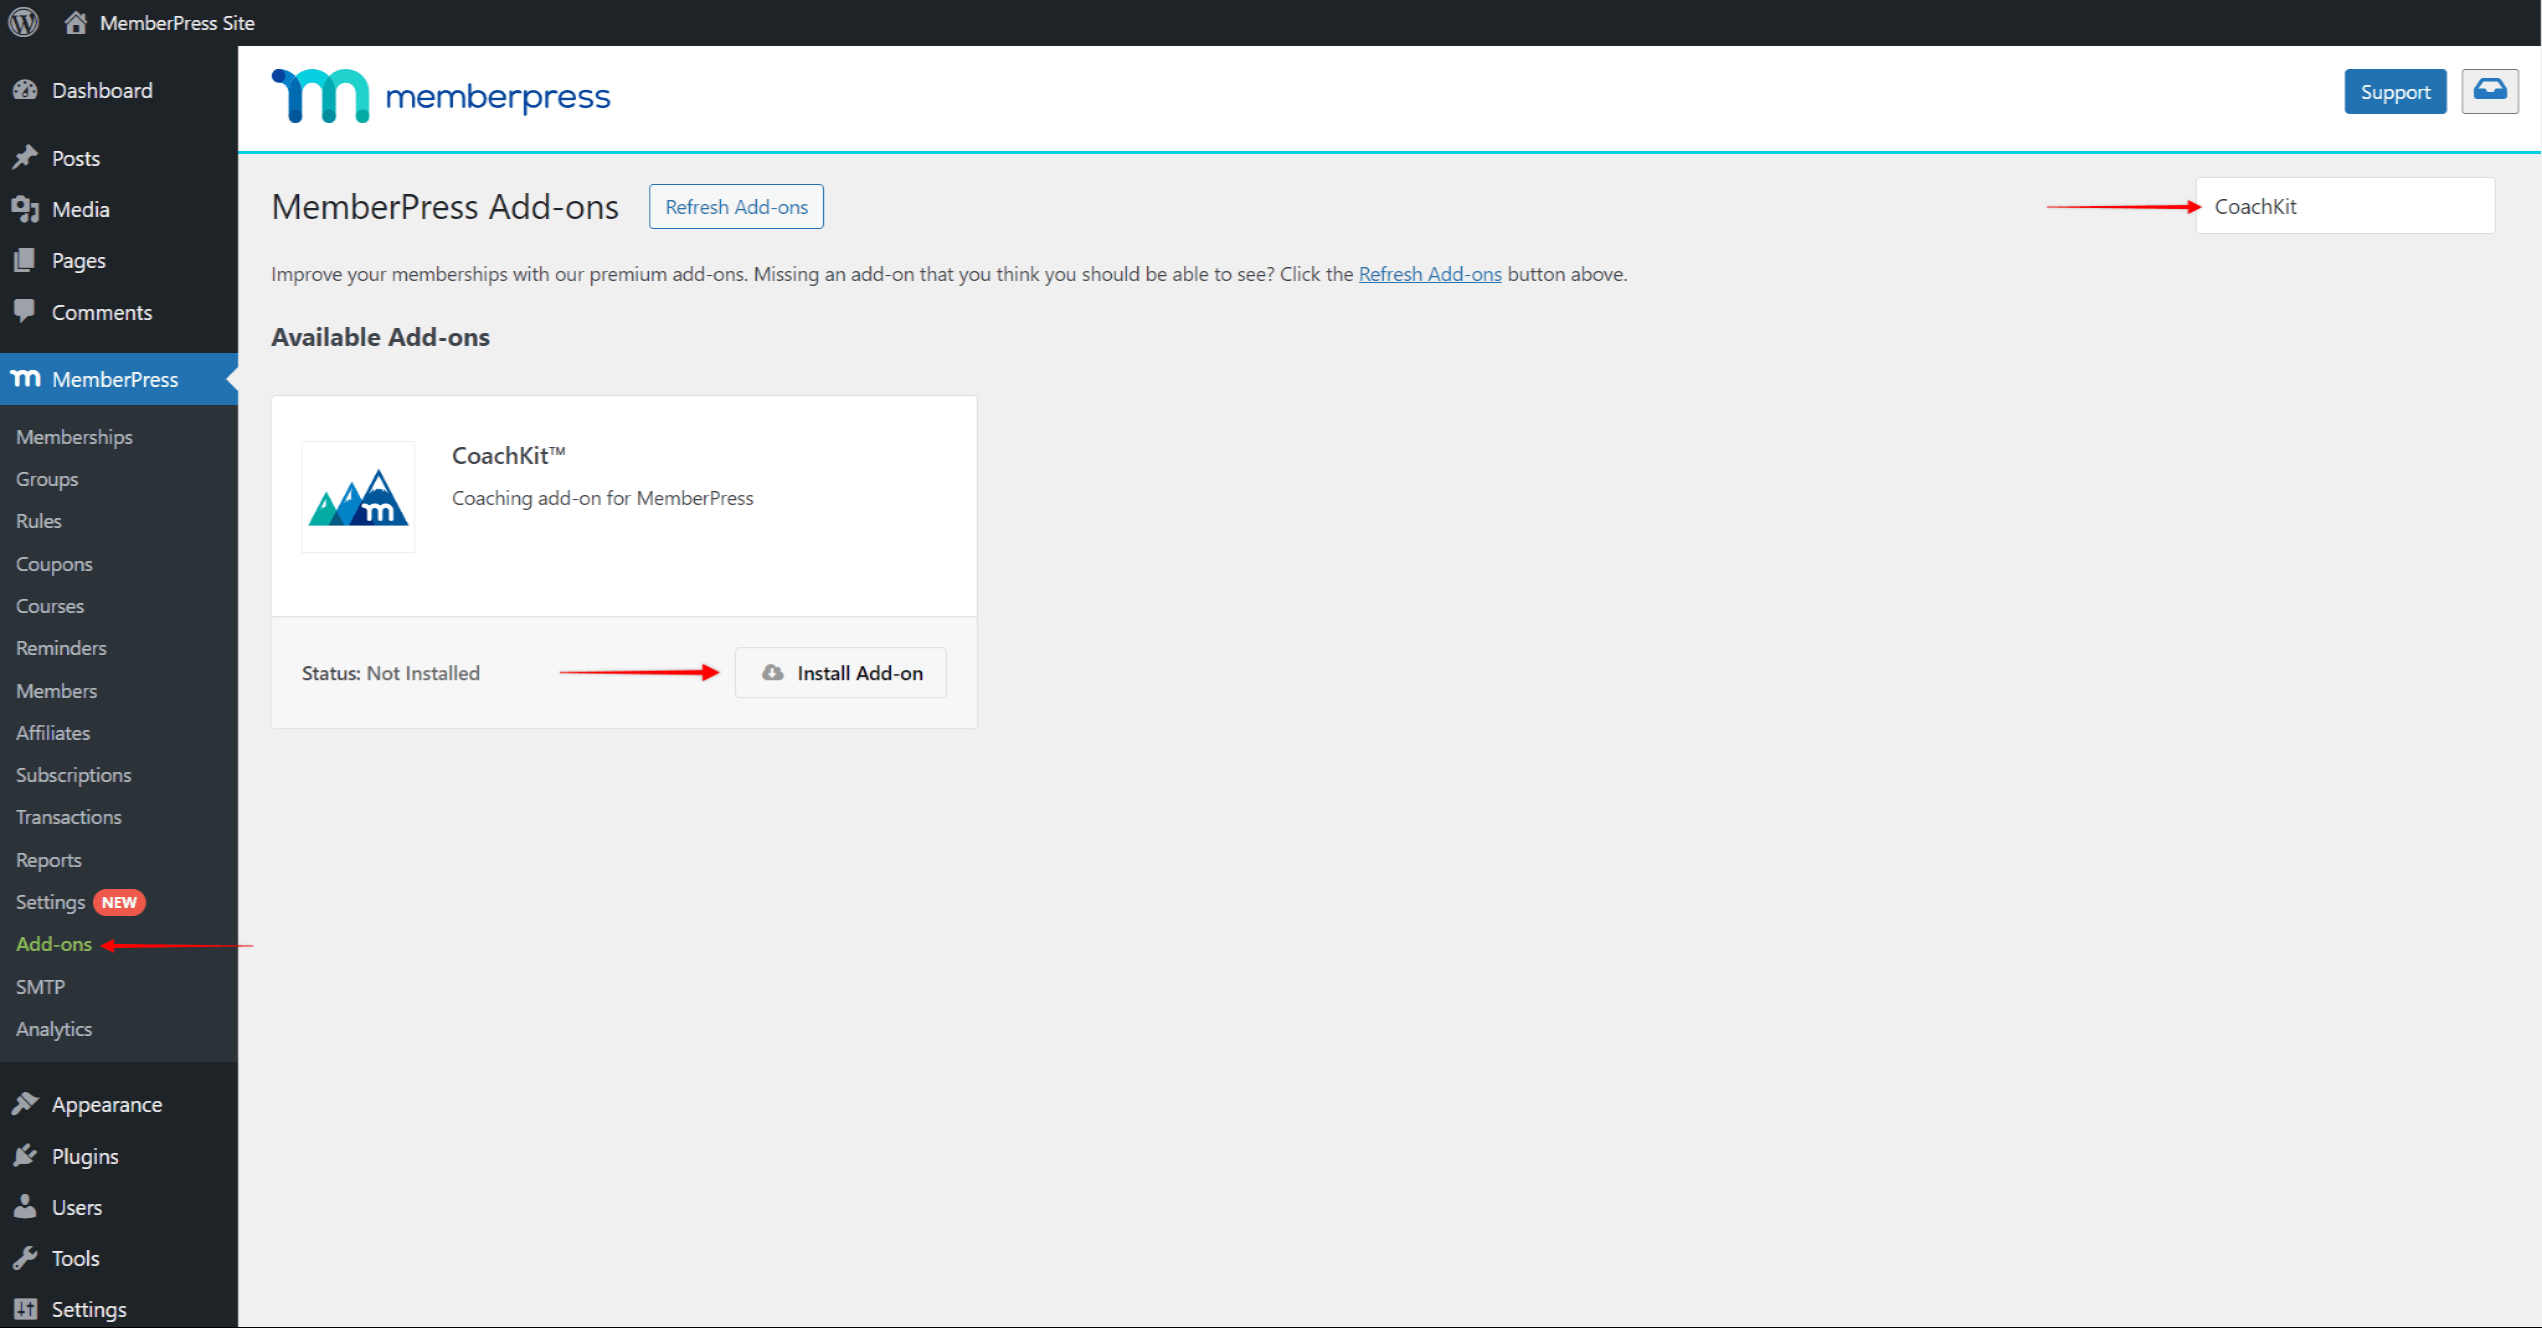Navigate to the SMTP submenu item
Screen dimensions: 2542x1328
click(x=40, y=986)
